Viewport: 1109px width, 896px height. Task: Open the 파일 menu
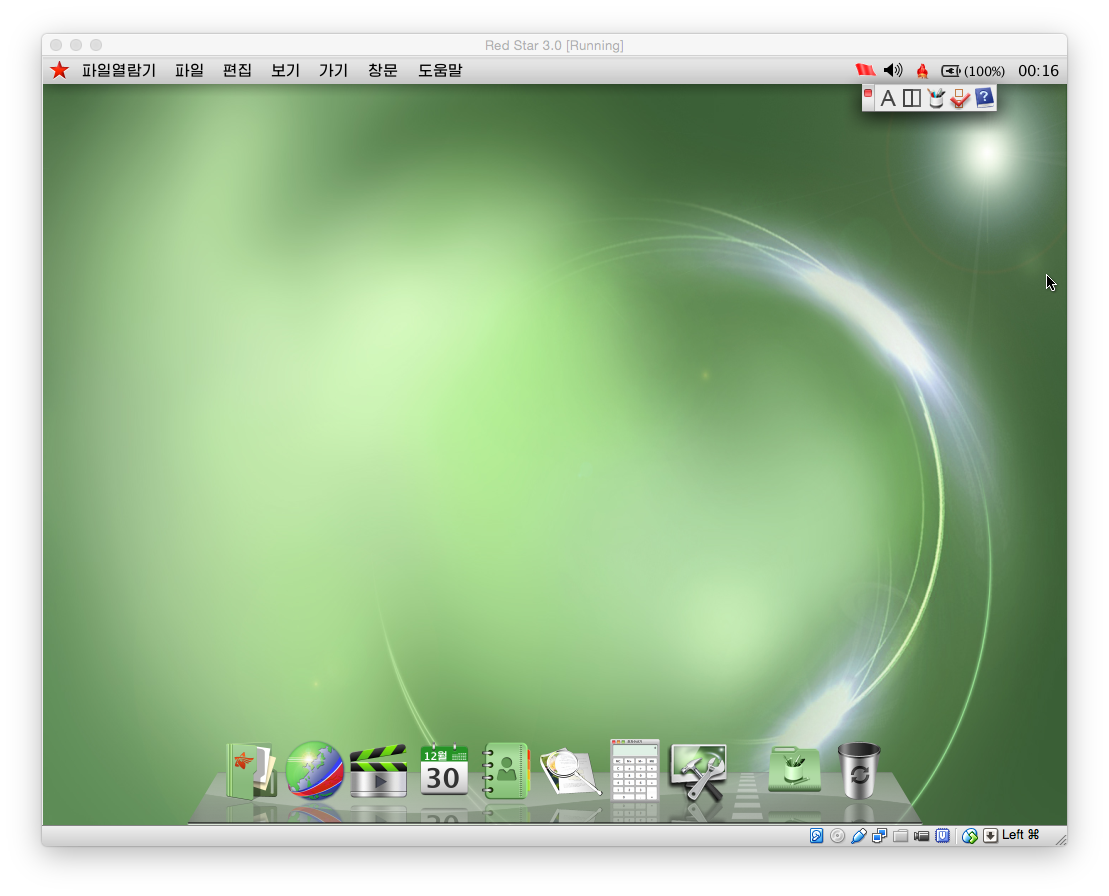tap(189, 71)
